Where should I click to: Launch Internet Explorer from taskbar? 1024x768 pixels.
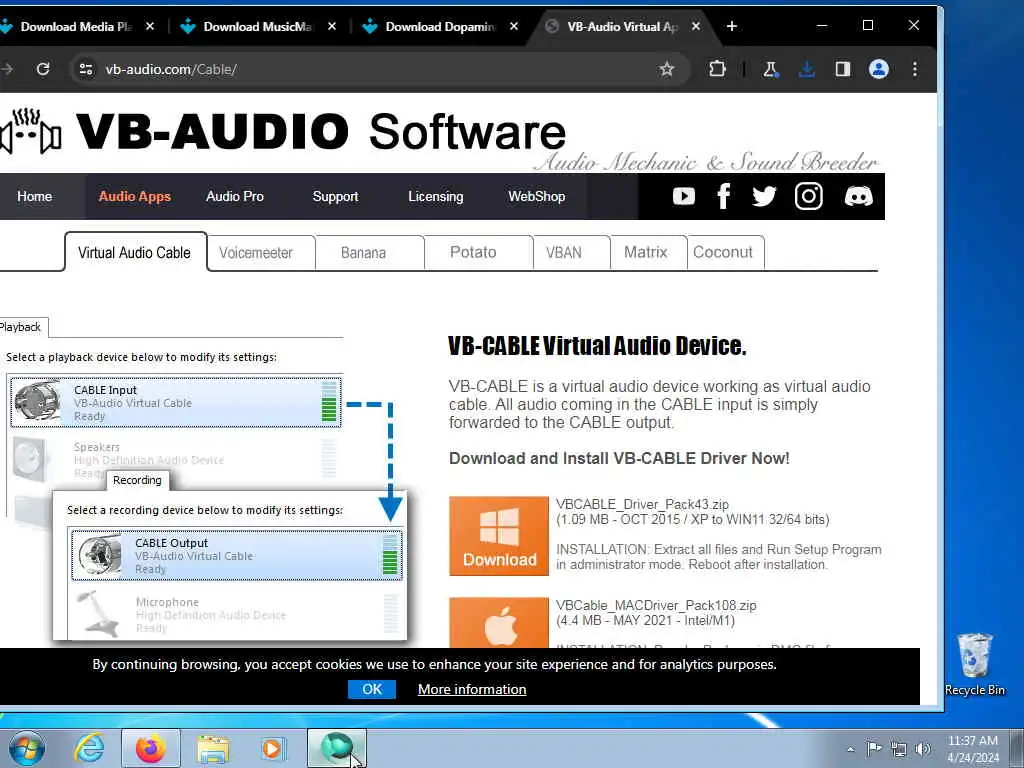[89, 748]
